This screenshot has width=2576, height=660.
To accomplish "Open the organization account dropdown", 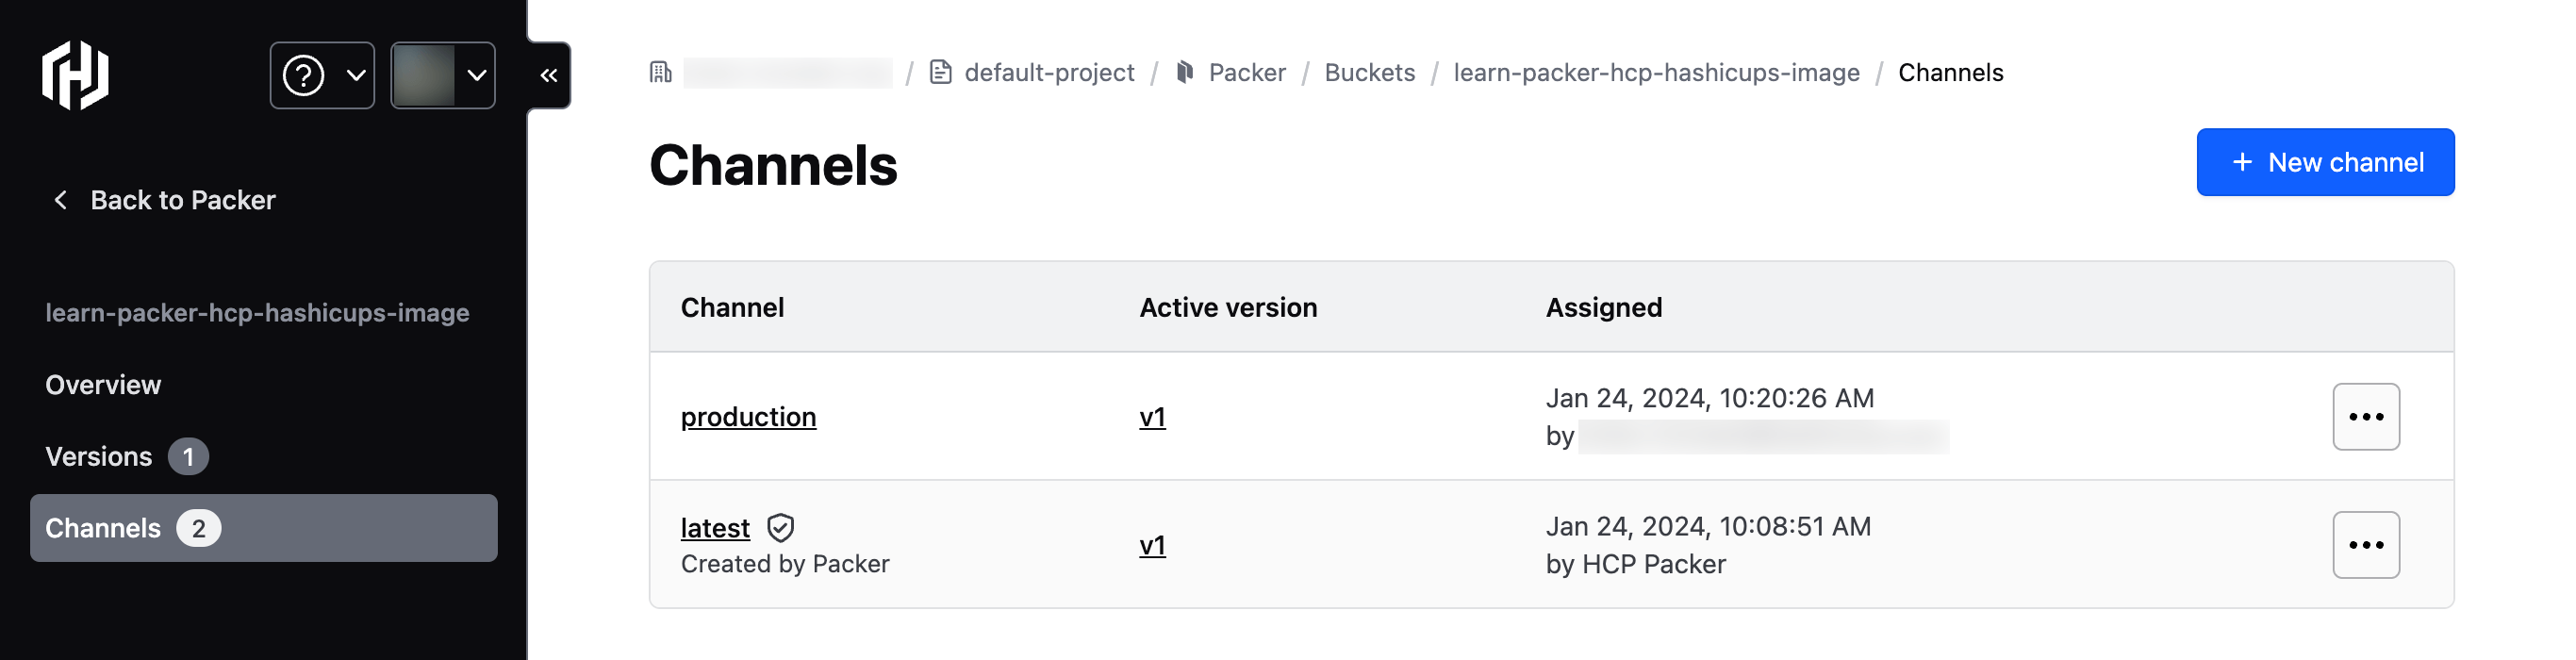I will (443, 75).
